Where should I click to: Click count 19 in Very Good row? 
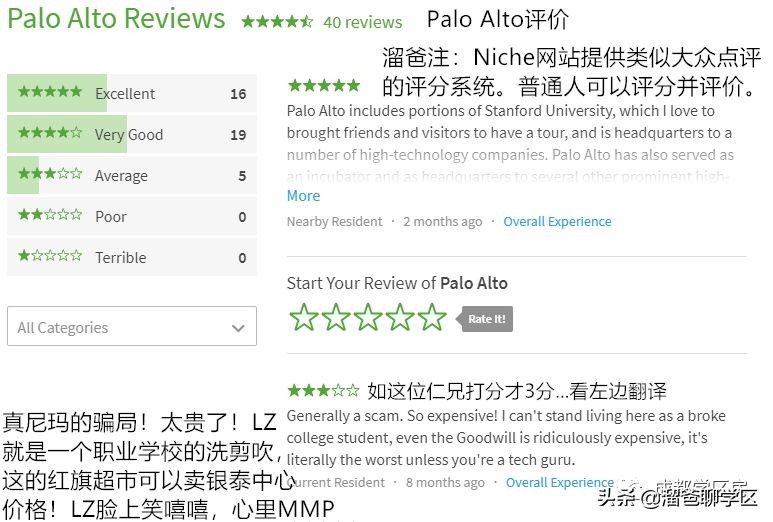(x=238, y=135)
